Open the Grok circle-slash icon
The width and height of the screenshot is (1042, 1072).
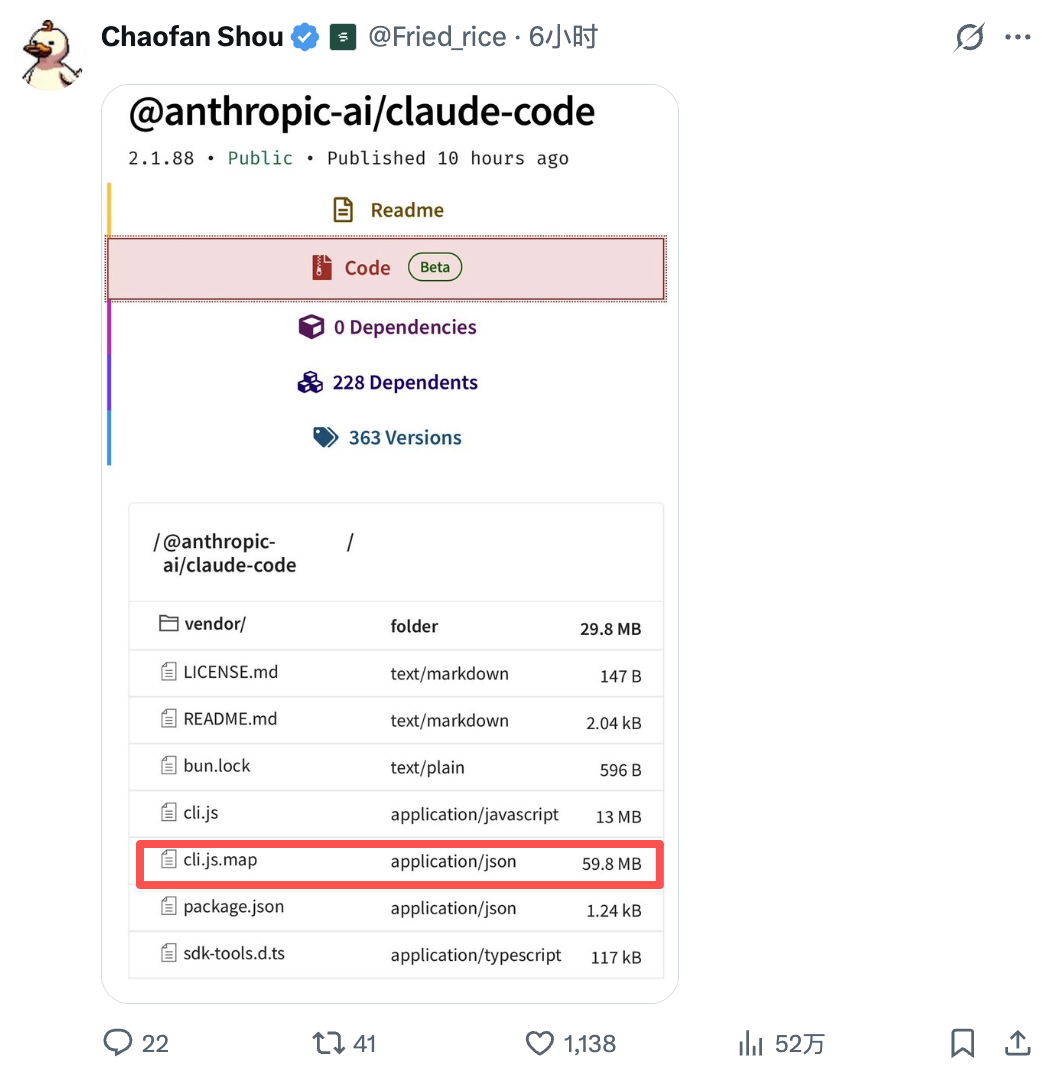(969, 38)
